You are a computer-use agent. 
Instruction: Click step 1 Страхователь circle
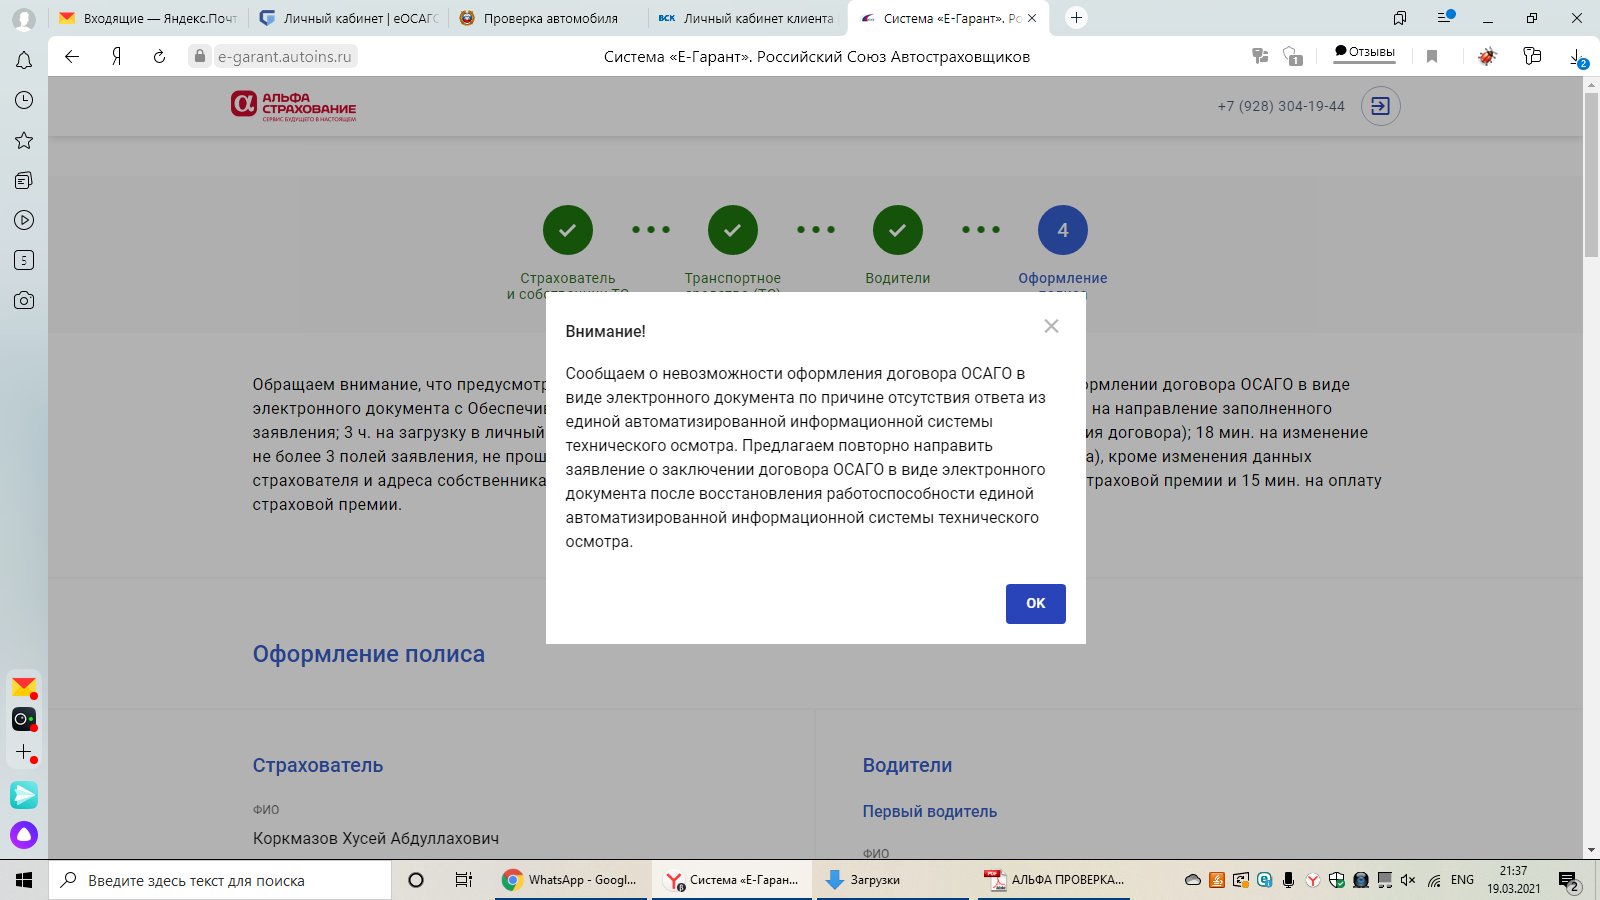(568, 230)
